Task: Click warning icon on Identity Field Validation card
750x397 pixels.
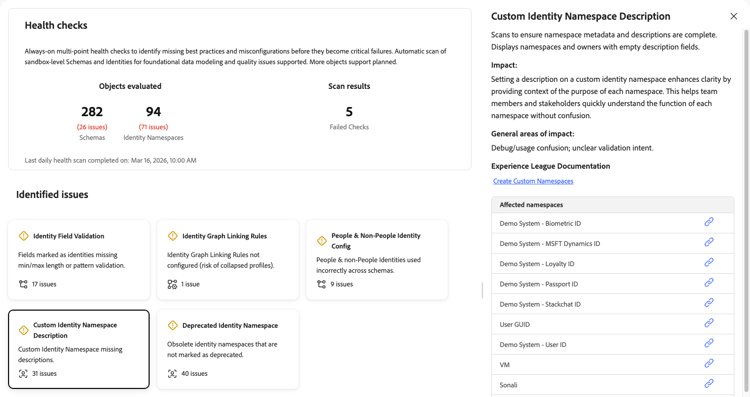Action: click(x=23, y=236)
